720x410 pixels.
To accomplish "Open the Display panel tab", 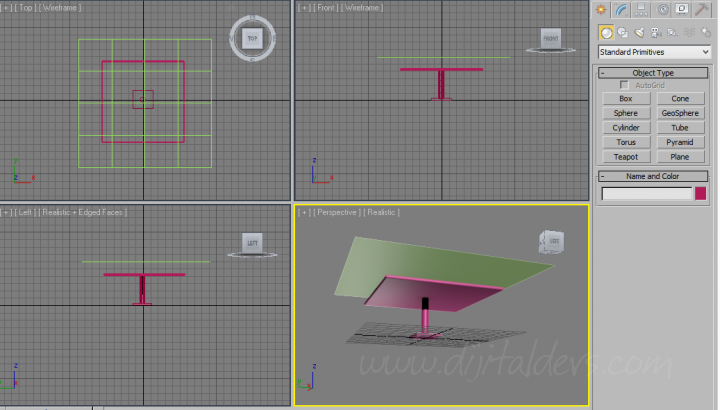I will pyautogui.click(x=682, y=10).
